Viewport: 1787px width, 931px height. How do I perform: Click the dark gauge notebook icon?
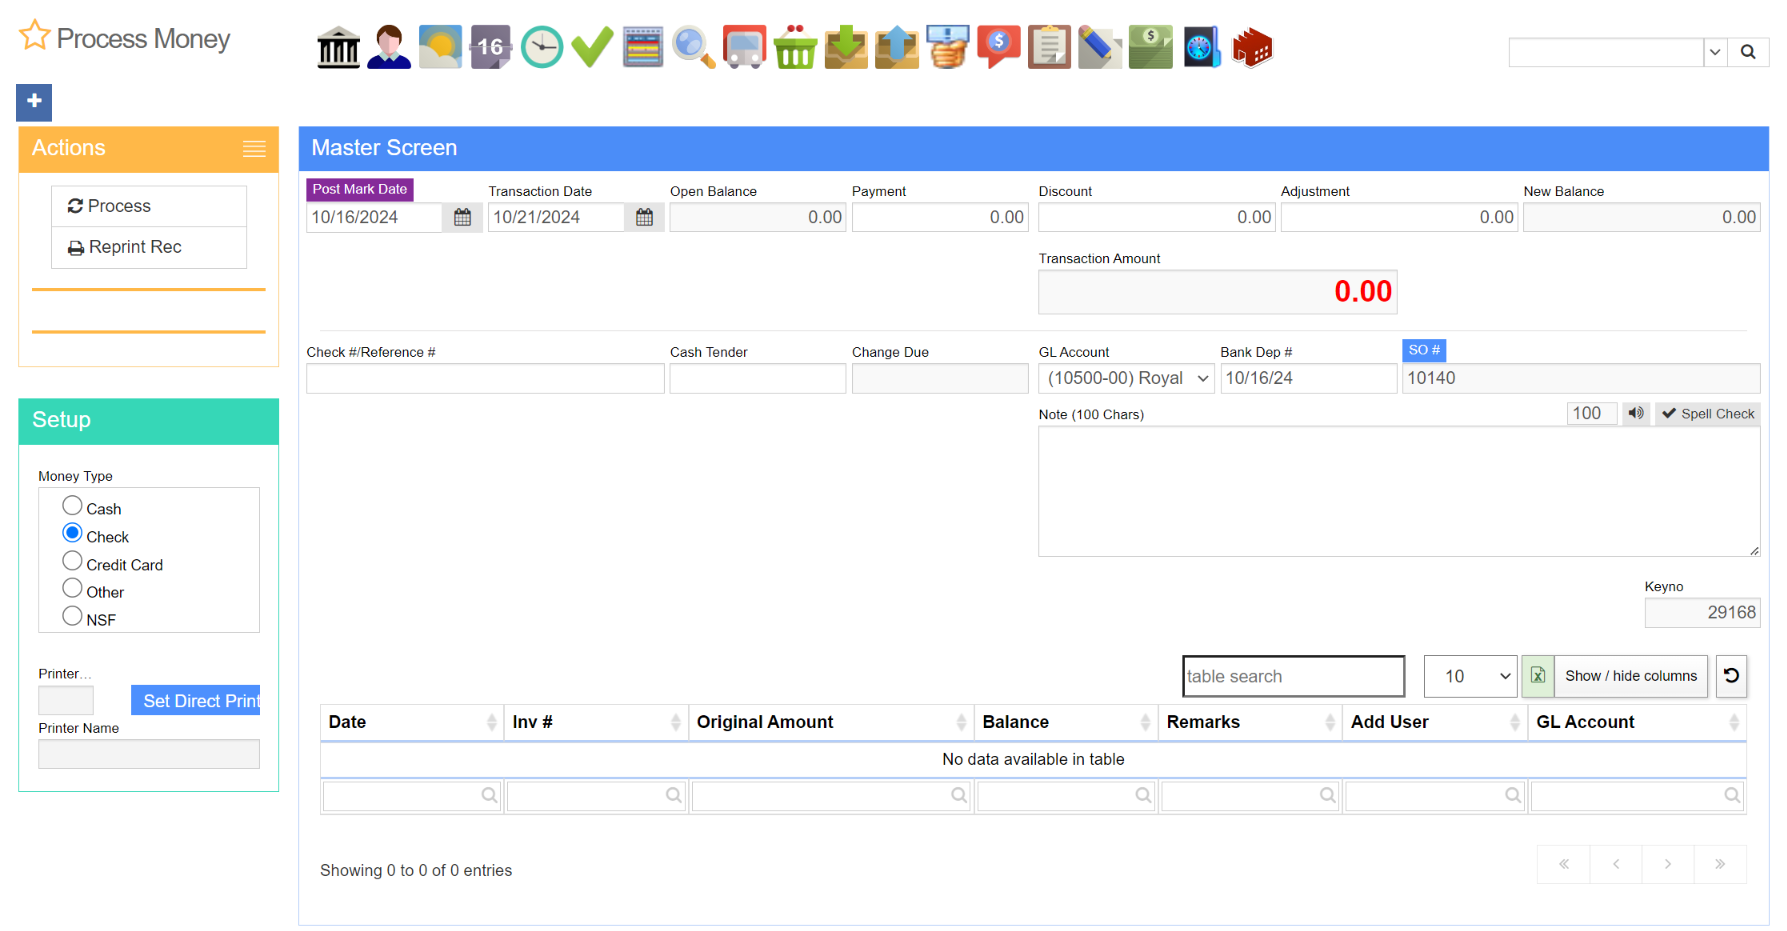1201,47
